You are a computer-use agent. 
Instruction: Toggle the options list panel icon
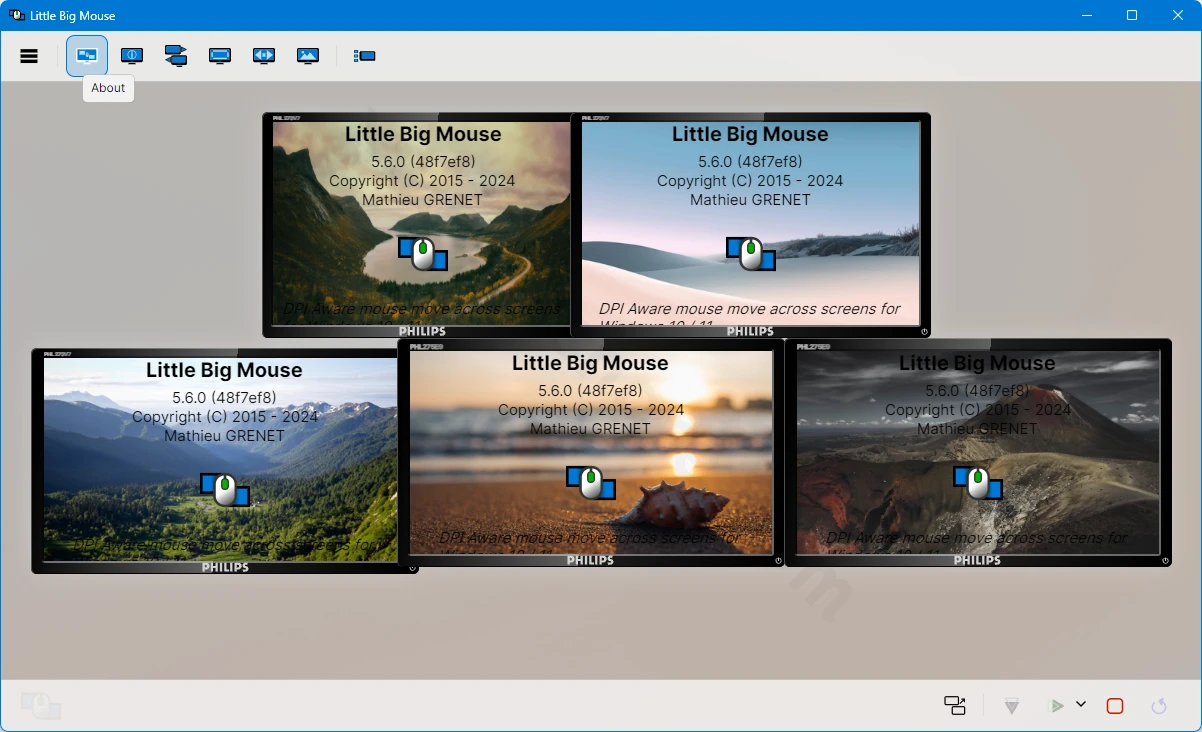coord(365,56)
